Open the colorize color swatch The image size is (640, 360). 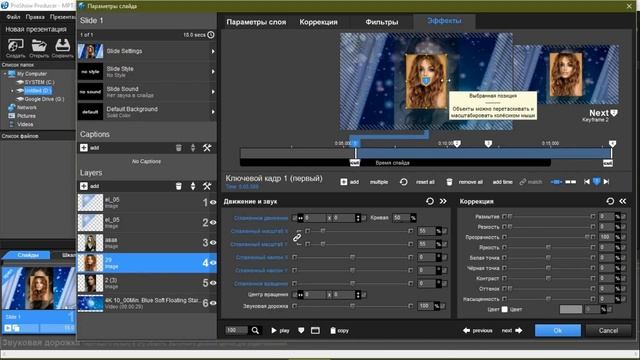571,309
